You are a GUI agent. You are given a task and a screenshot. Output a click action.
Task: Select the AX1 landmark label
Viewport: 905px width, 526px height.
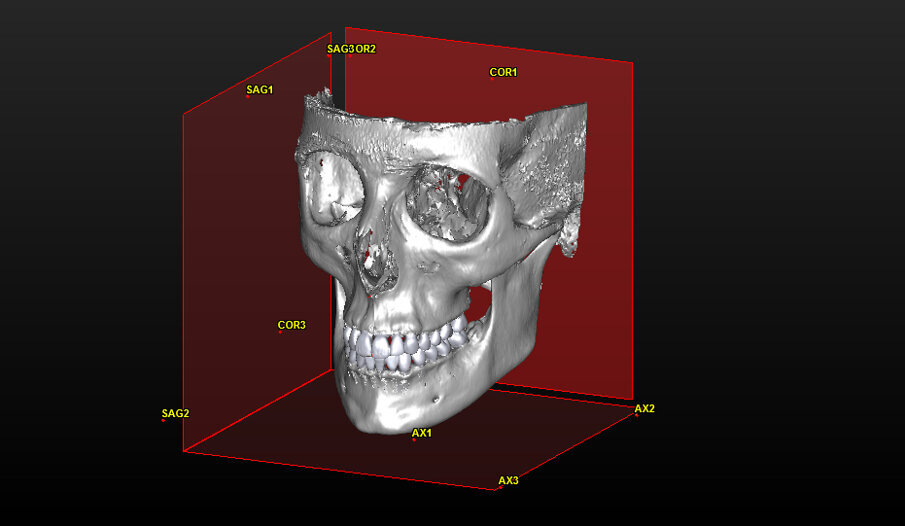422,433
